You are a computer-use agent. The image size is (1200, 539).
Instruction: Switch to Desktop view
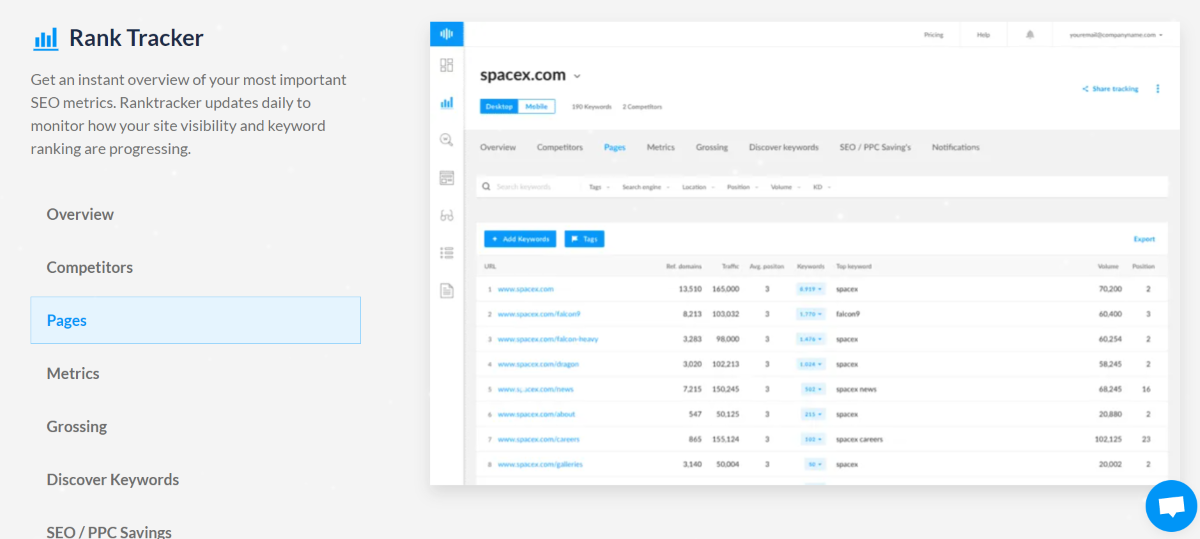(x=499, y=106)
